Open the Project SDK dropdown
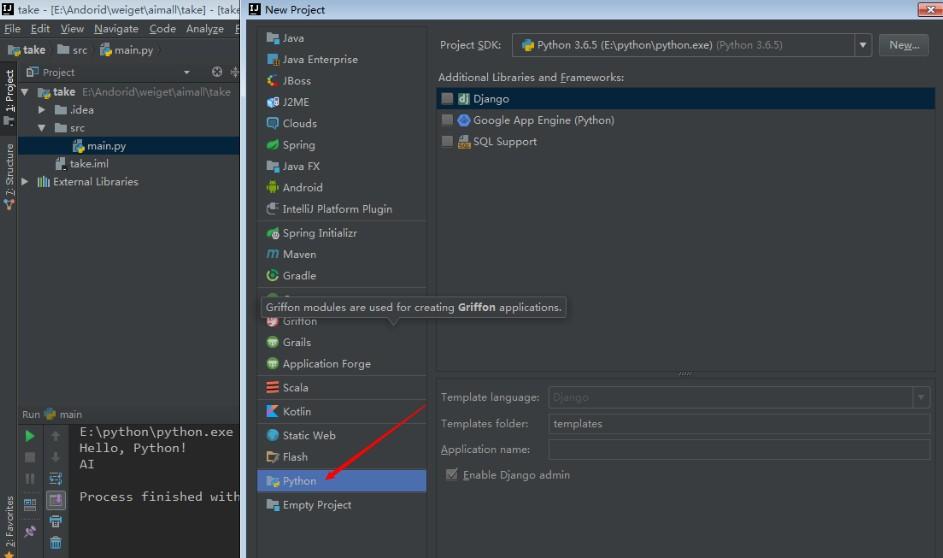 [863, 45]
